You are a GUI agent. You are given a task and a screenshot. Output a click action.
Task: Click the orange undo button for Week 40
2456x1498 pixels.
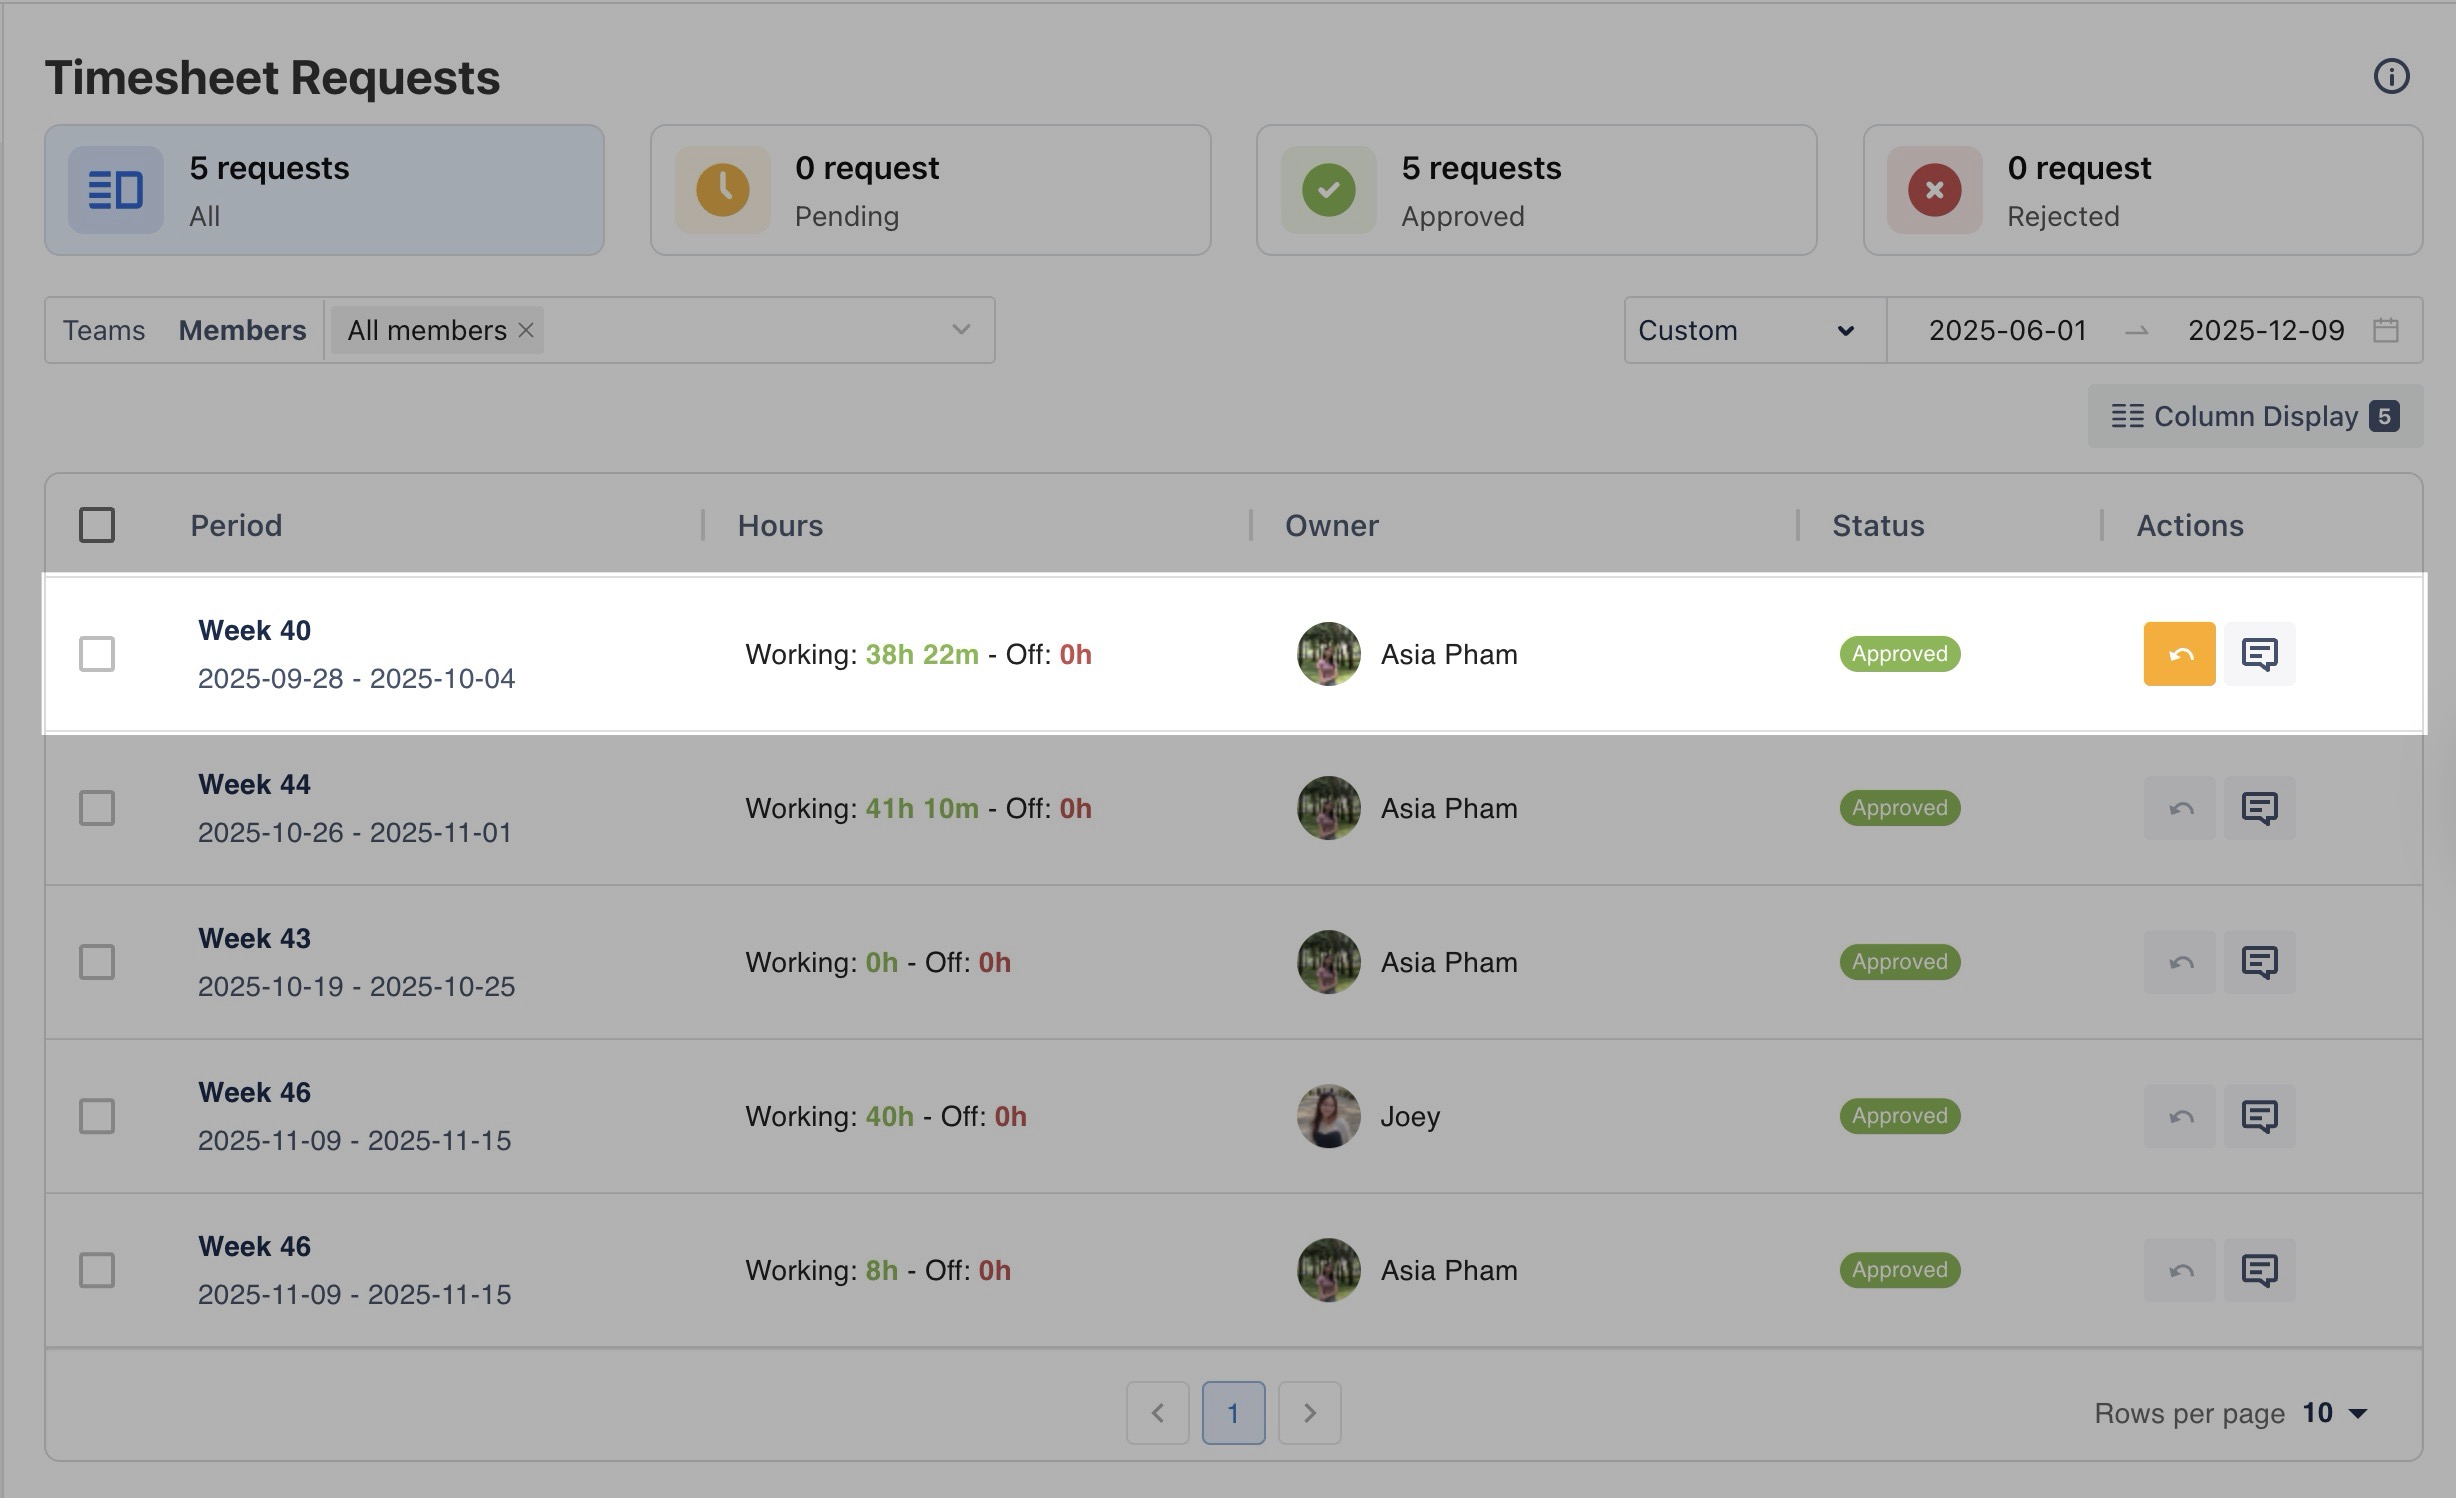2179,654
